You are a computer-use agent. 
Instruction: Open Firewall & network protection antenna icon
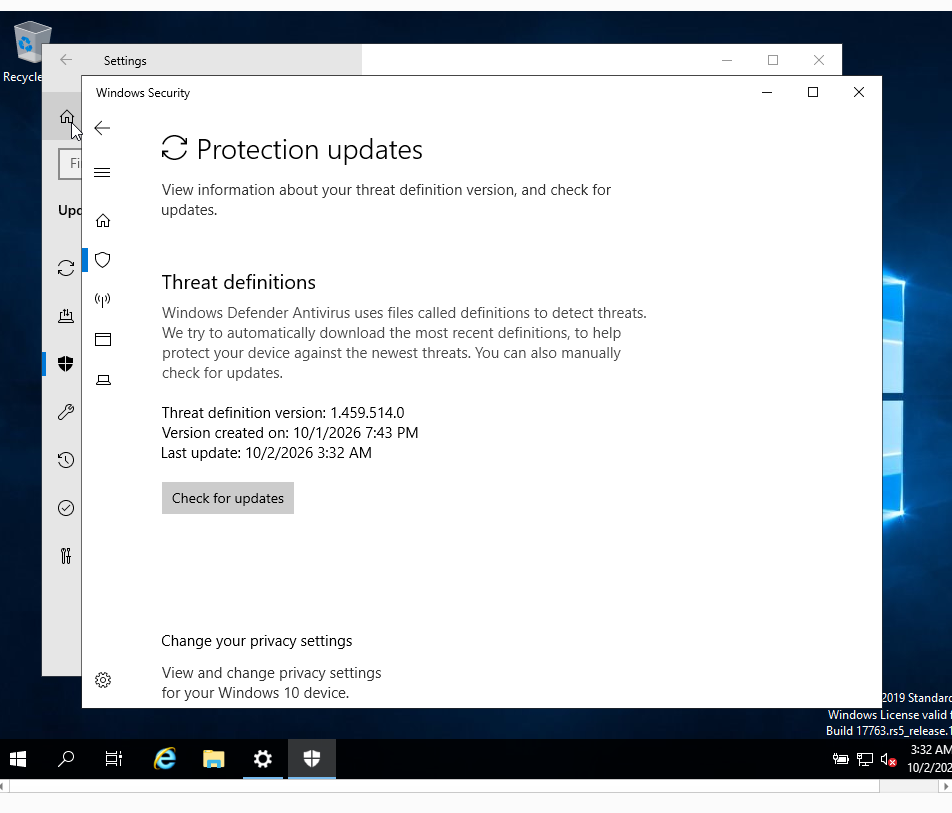[x=103, y=300]
